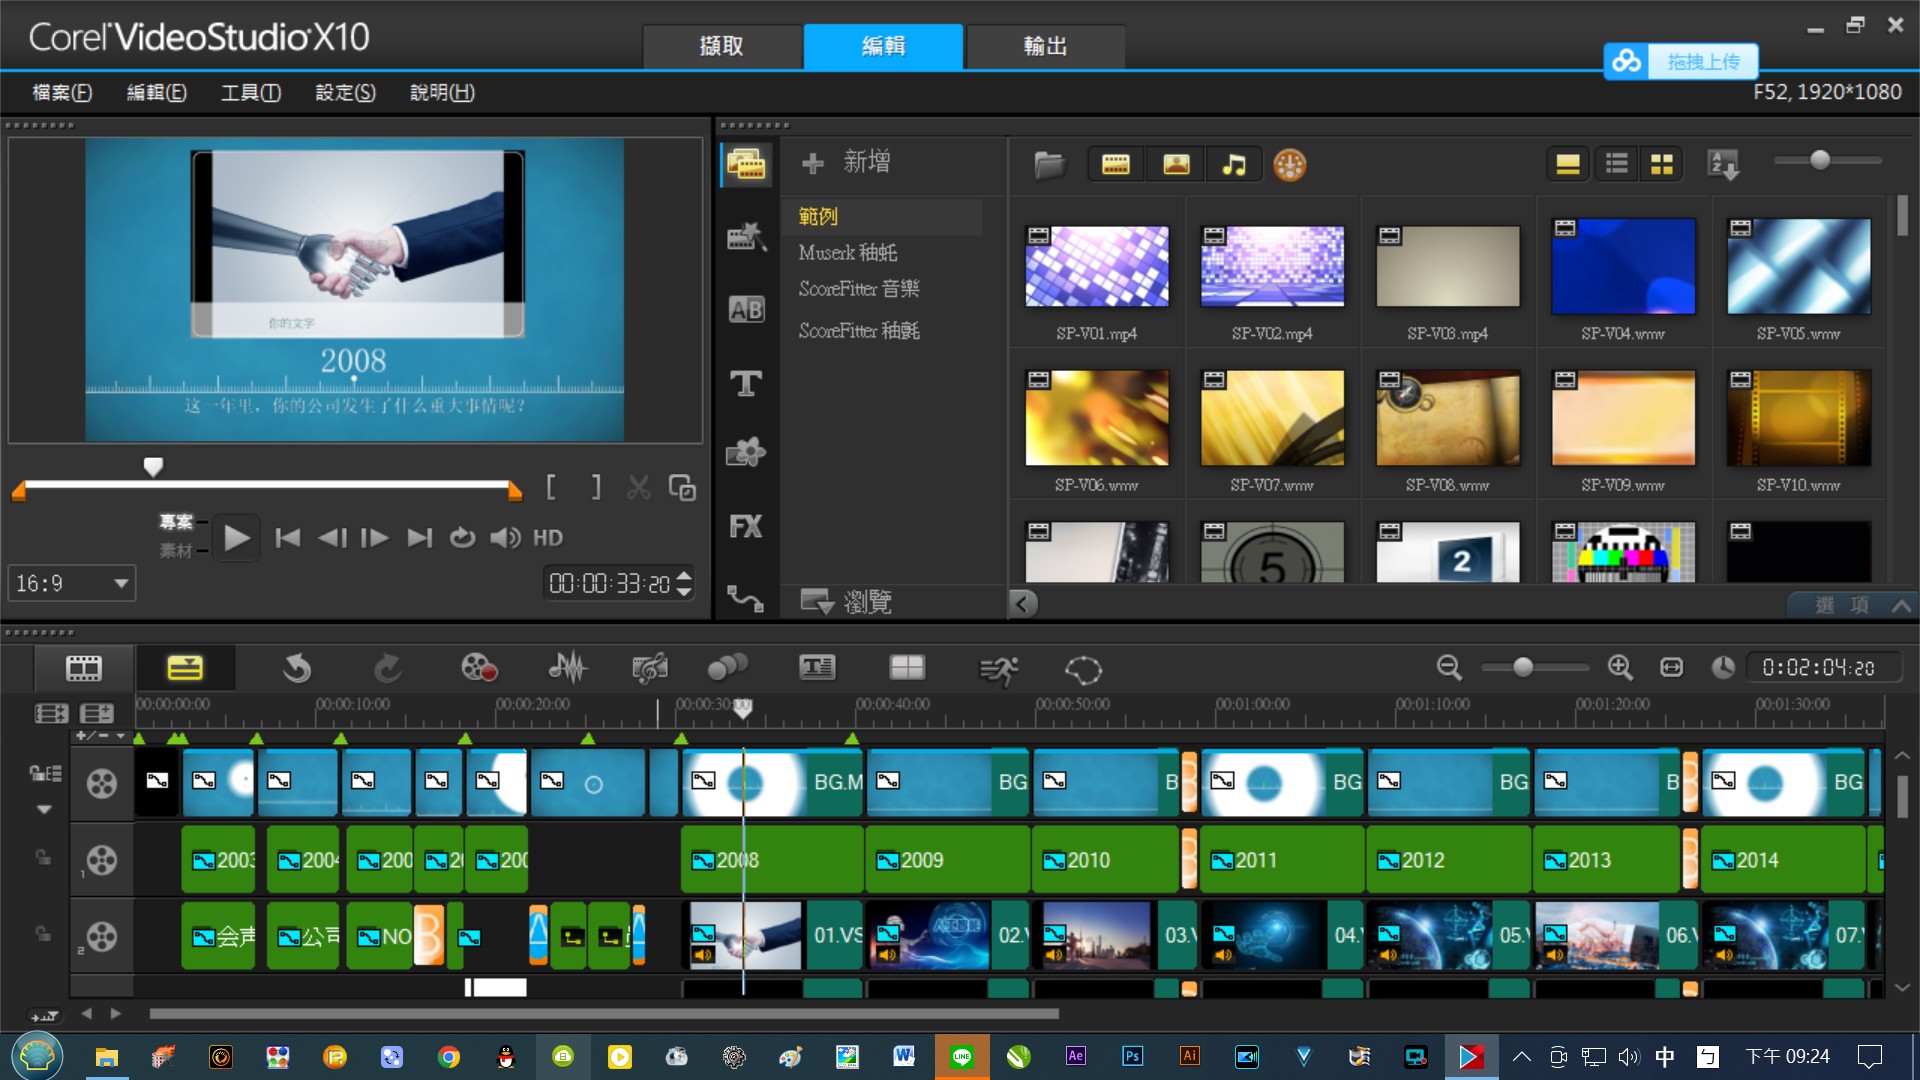The image size is (1920, 1080).
Task: Toggle showing photo files in library
Action: [1176, 164]
